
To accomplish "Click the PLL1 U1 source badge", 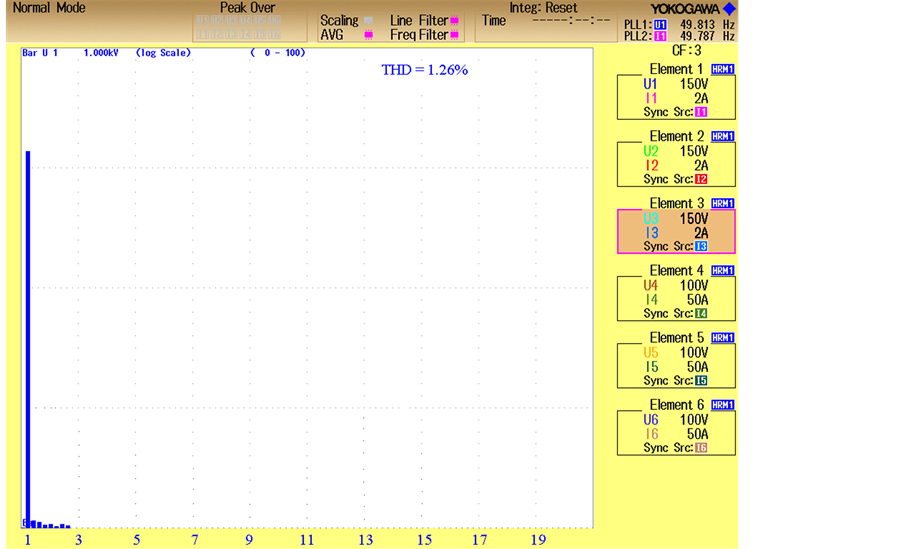I will click(659, 23).
